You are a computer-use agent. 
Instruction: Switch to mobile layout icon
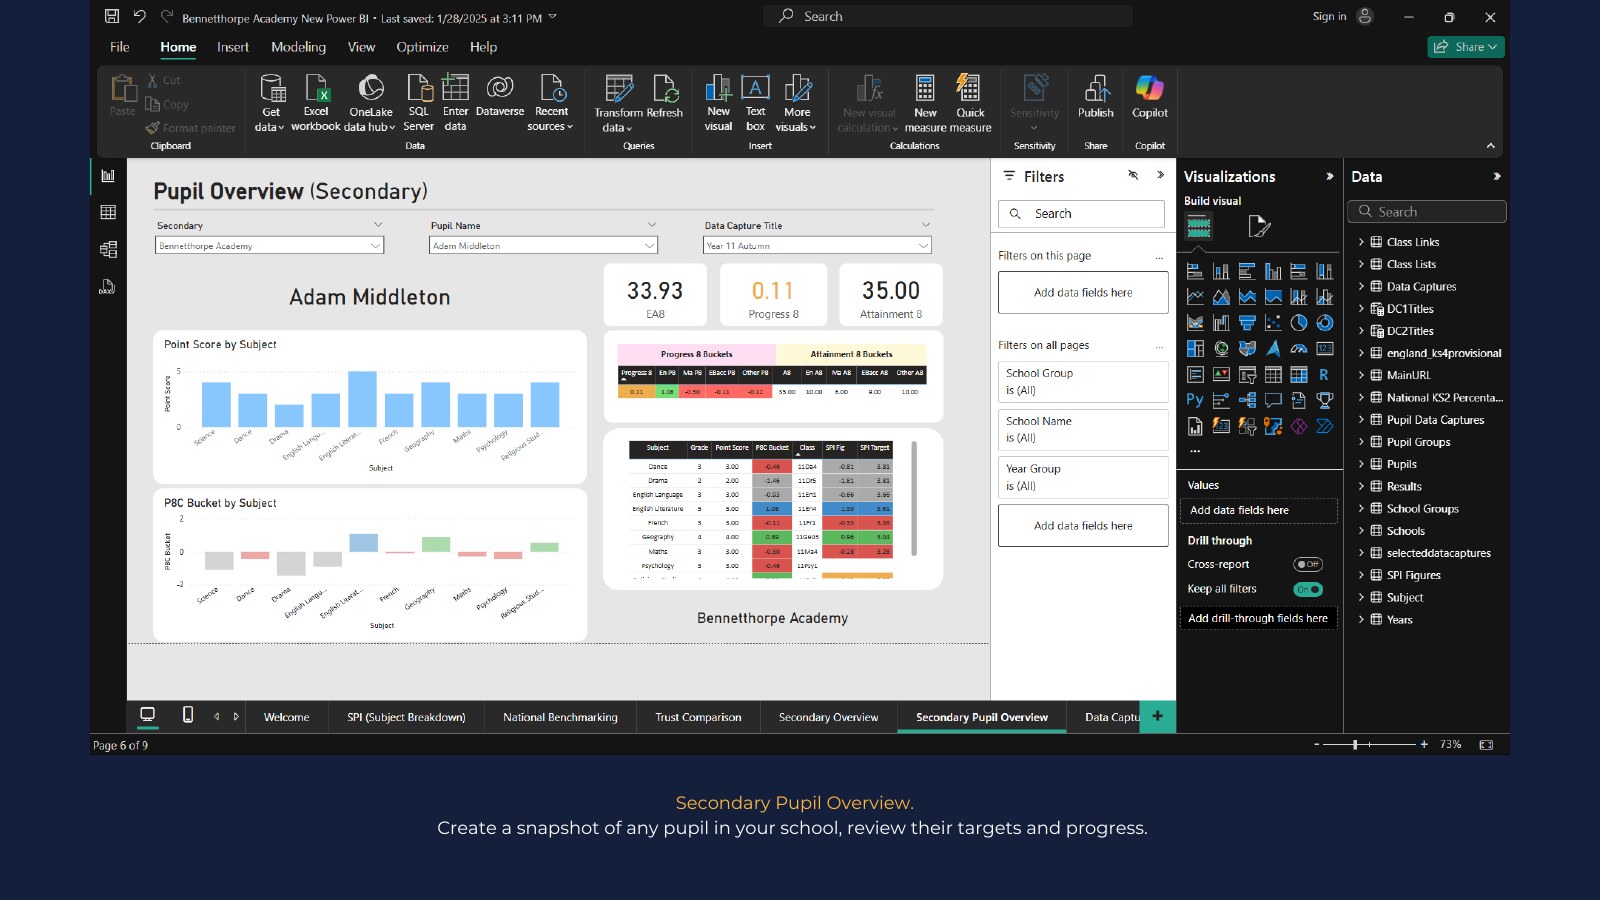(x=188, y=714)
